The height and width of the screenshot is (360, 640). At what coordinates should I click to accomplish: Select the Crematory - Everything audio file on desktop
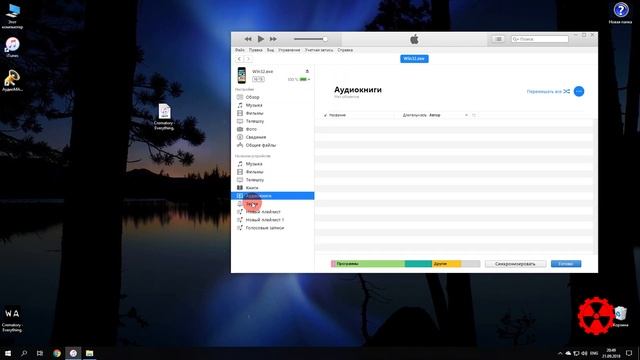point(164,117)
